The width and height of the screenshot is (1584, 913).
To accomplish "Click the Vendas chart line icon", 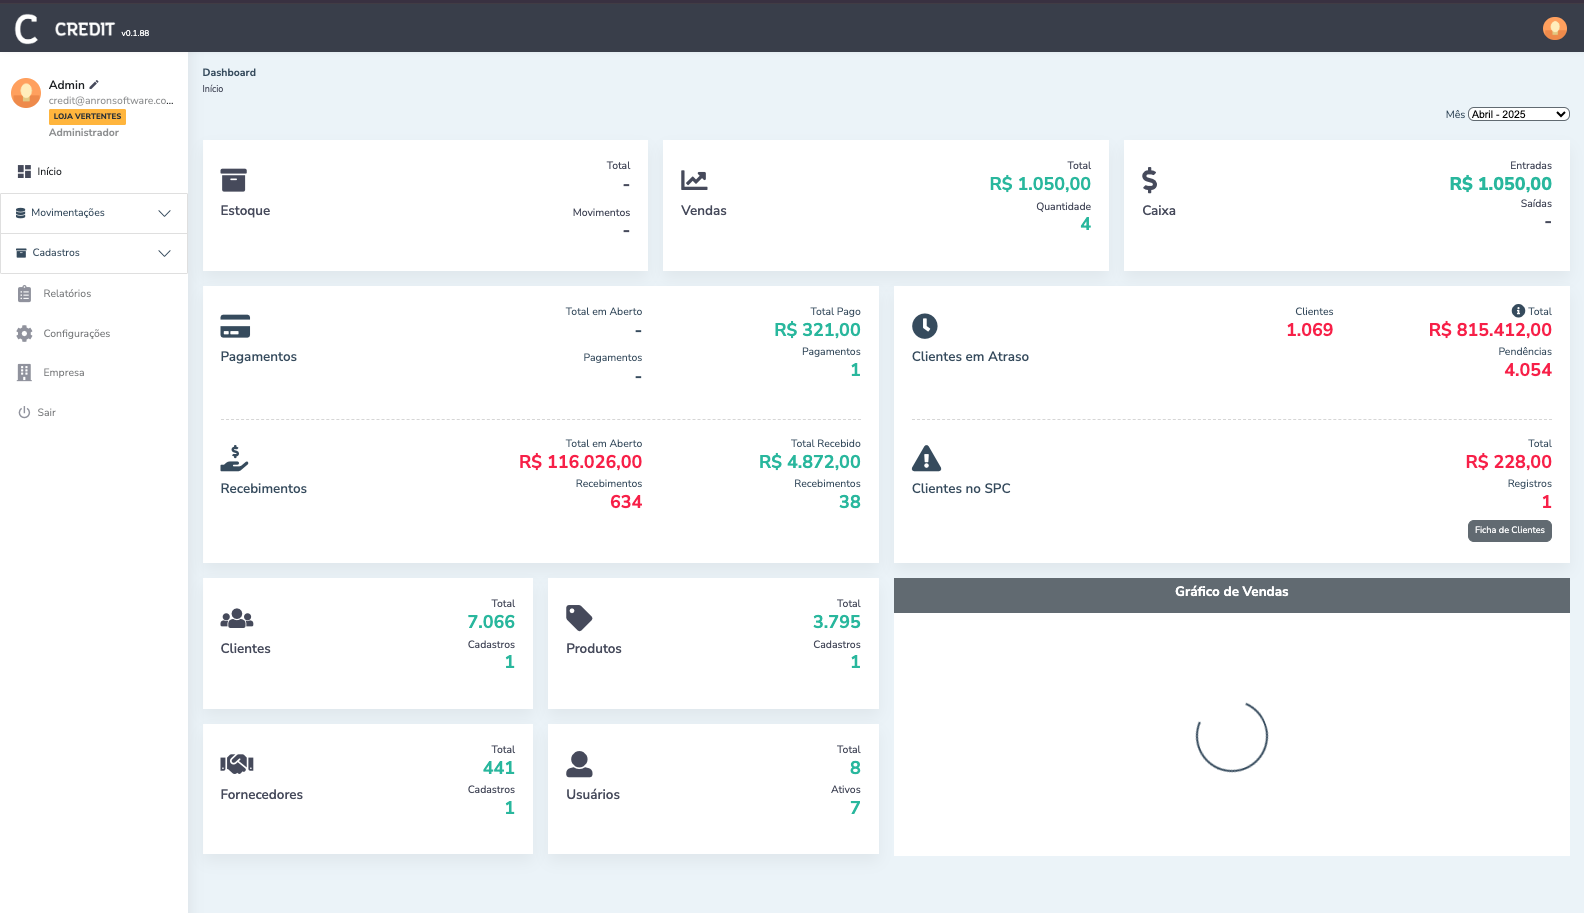I will (x=694, y=180).
